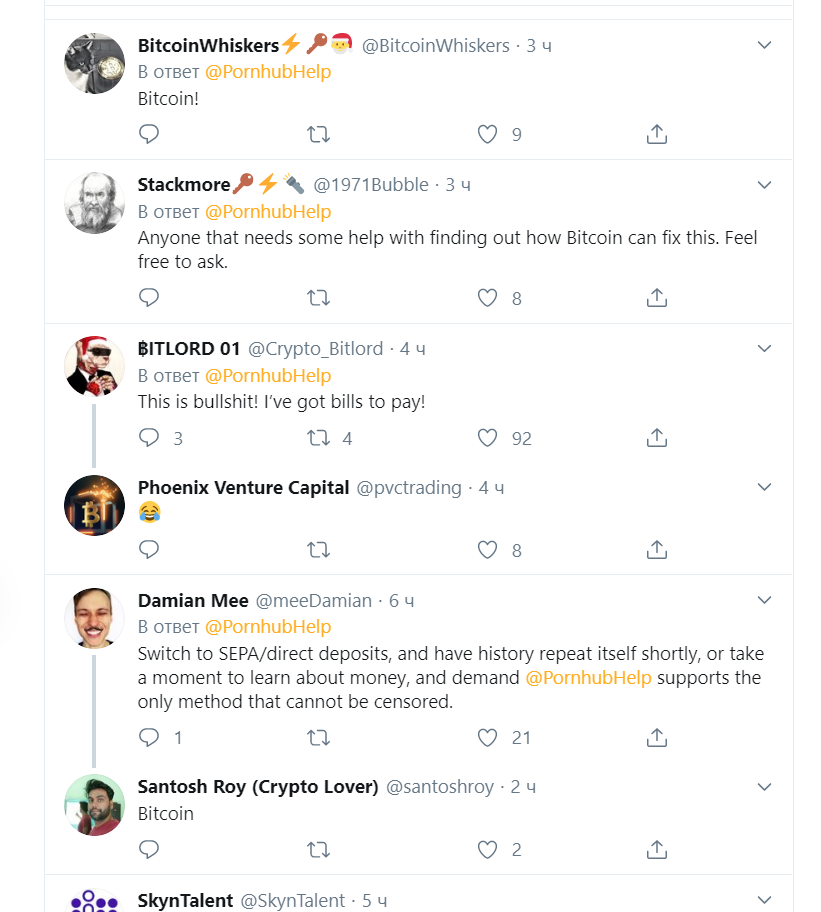Image resolution: width=821 pixels, height=912 pixels.
Task: Open Phoenix Venture Capital's profile name
Action: pos(243,488)
